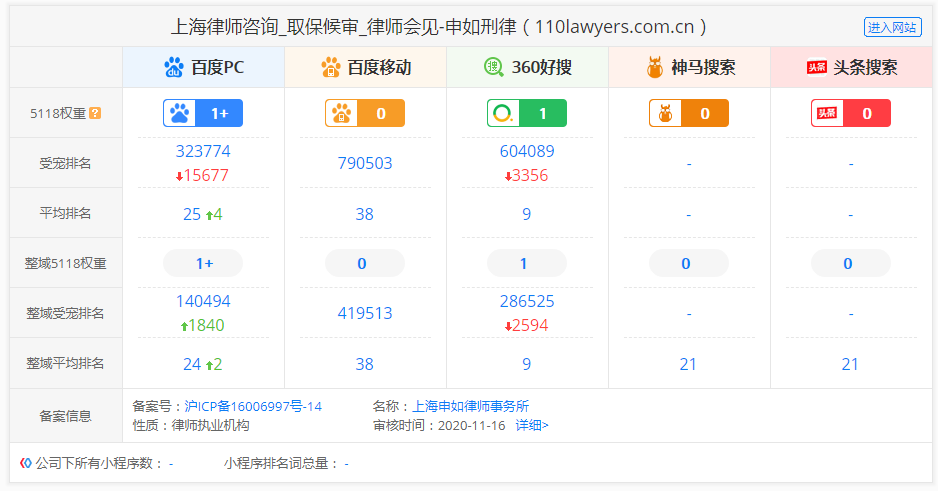Screen dimensions: 938x491
Task: Select the 百度移动 column header
Action: [x=366, y=67]
